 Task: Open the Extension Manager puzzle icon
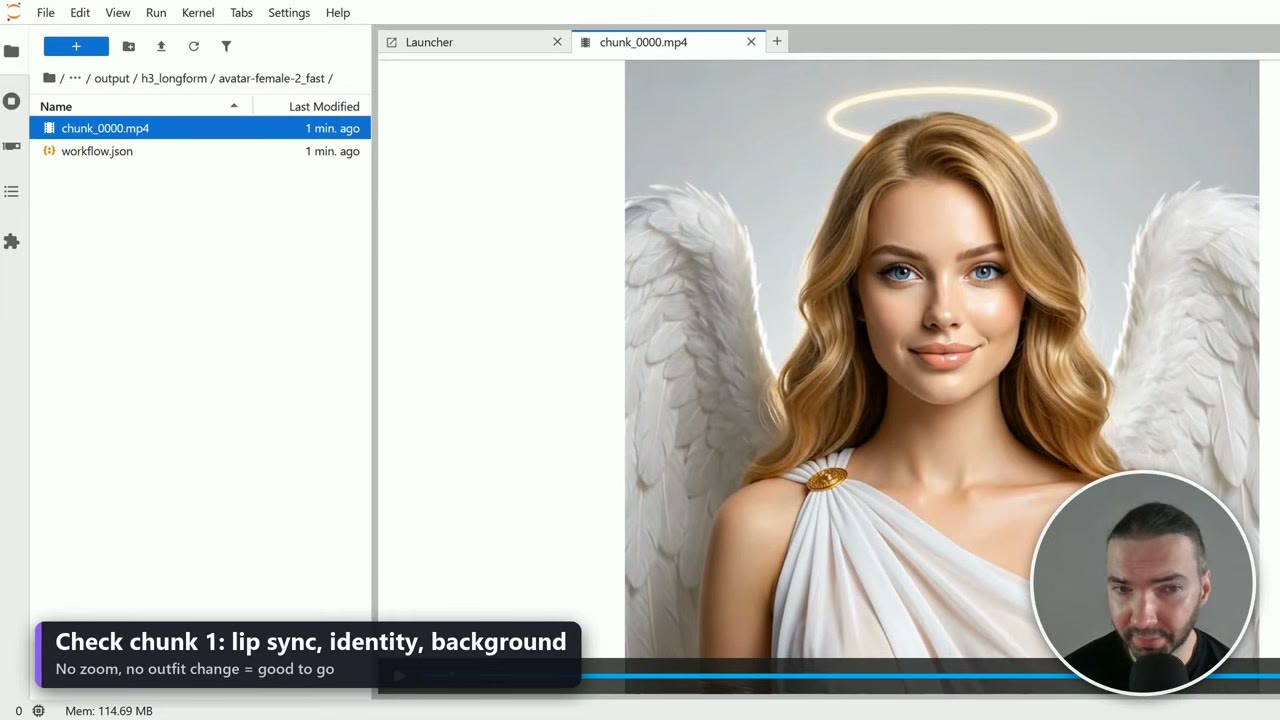(12, 241)
